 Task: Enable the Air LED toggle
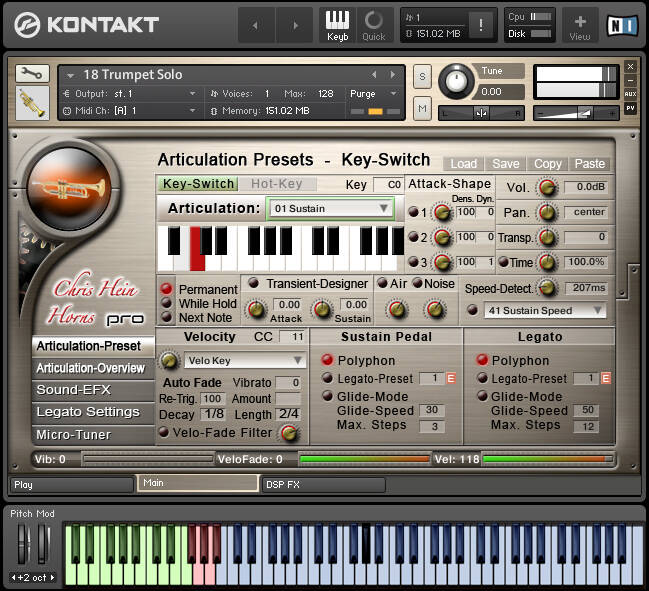pyautogui.click(x=382, y=283)
